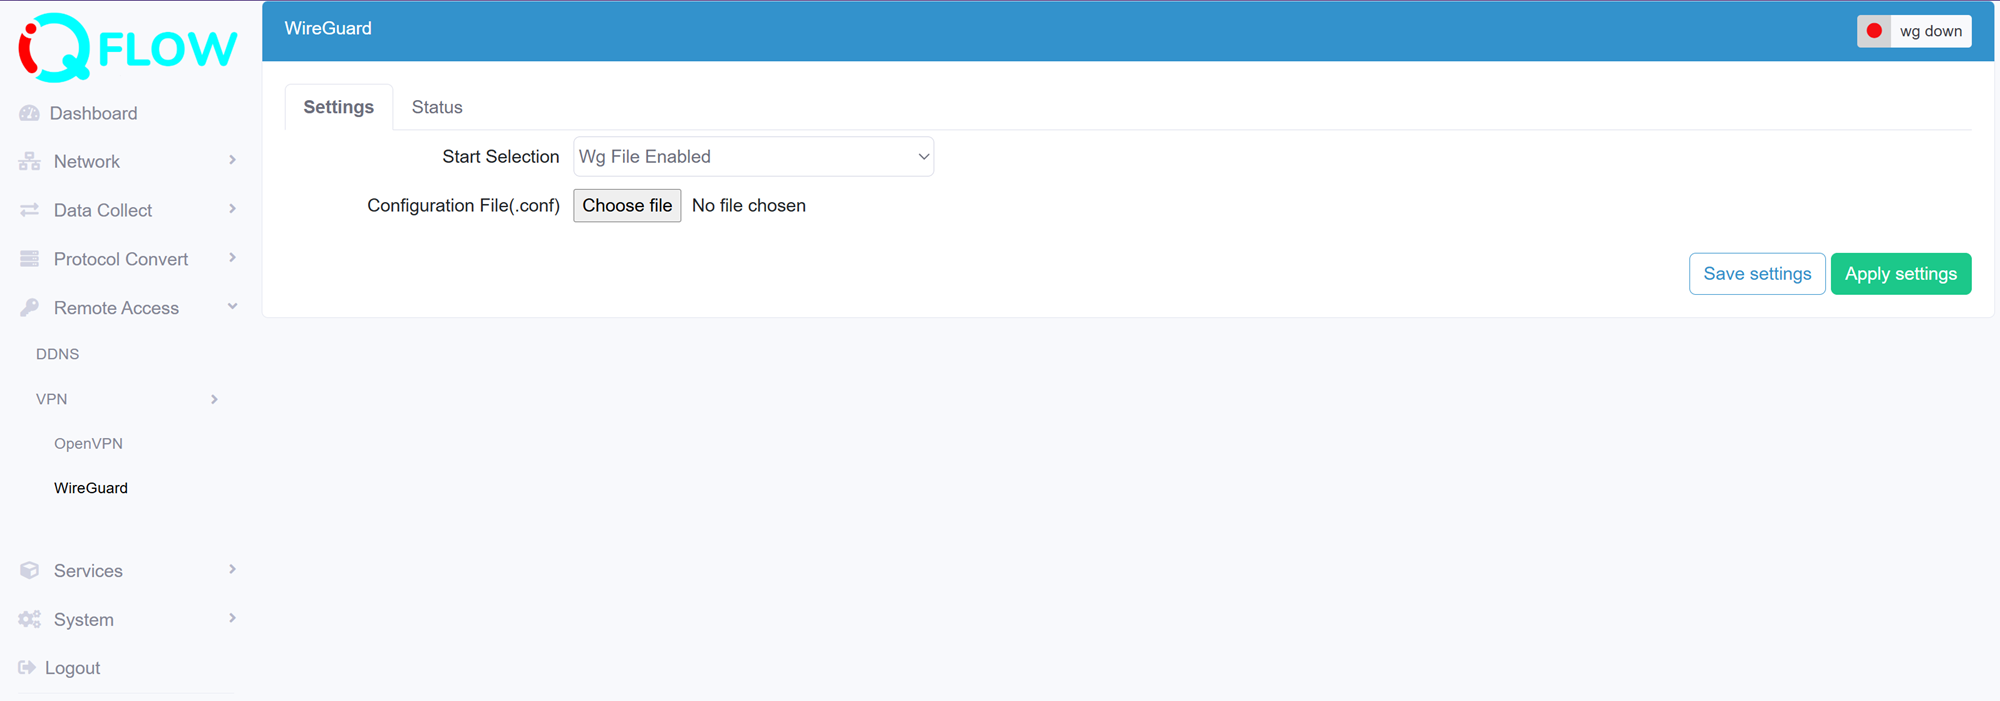Click the Logout exit icon
2000x701 pixels.
coord(27,667)
